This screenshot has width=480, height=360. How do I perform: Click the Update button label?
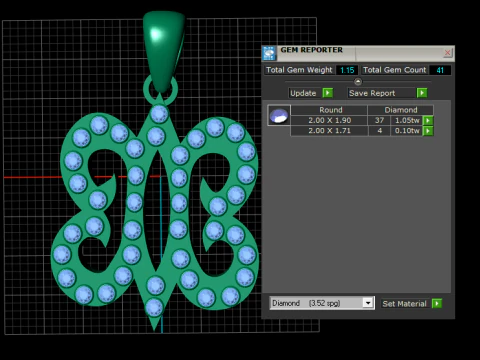[x=303, y=93]
